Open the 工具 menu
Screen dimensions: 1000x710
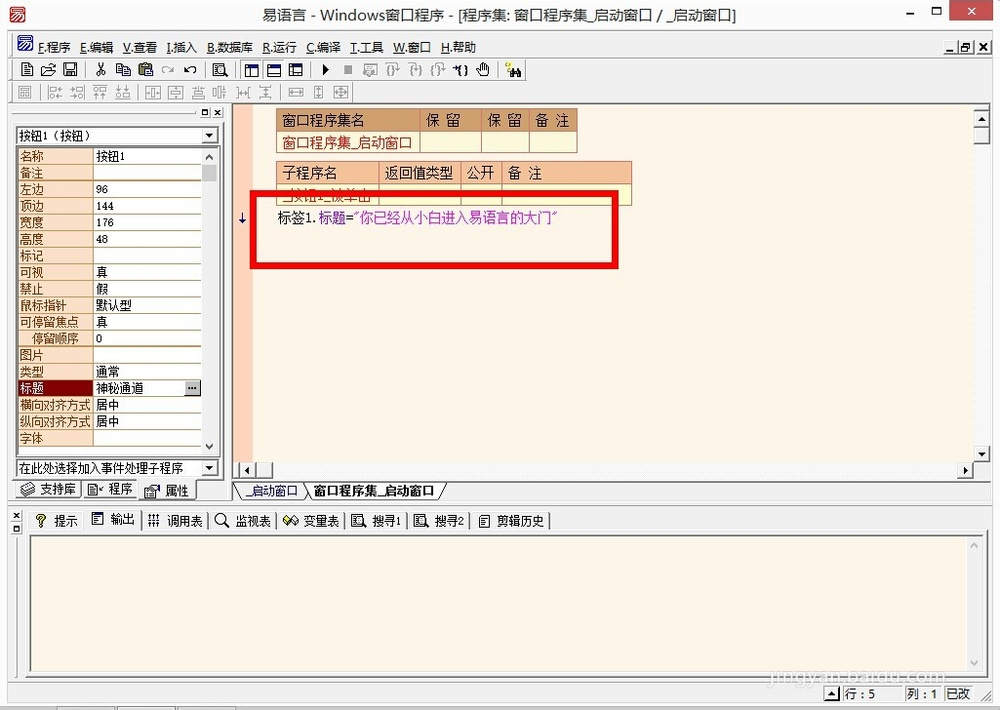click(366, 47)
